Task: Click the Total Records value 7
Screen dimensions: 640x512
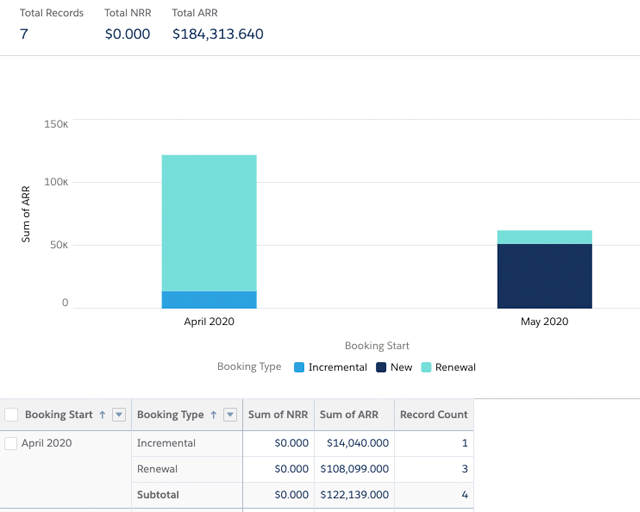Action: pyautogui.click(x=24, y=35)
